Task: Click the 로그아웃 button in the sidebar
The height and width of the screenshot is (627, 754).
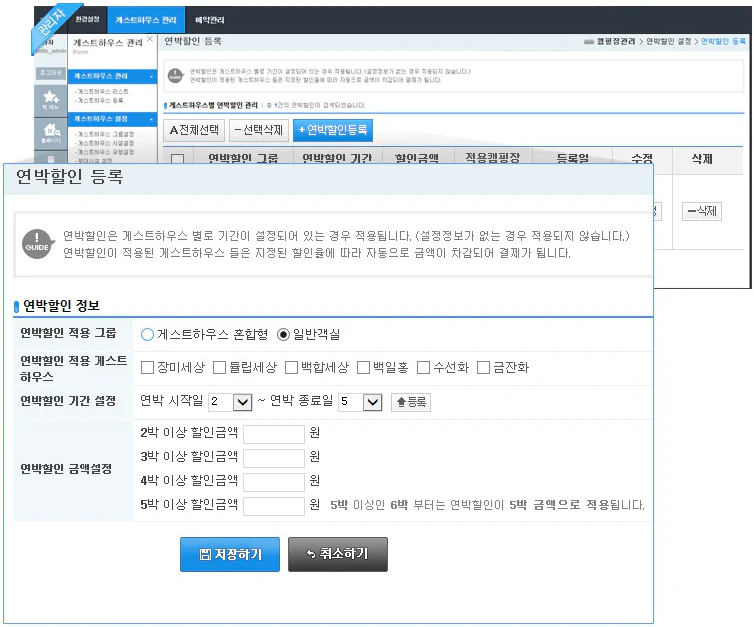Action: [x=50, y=73]
